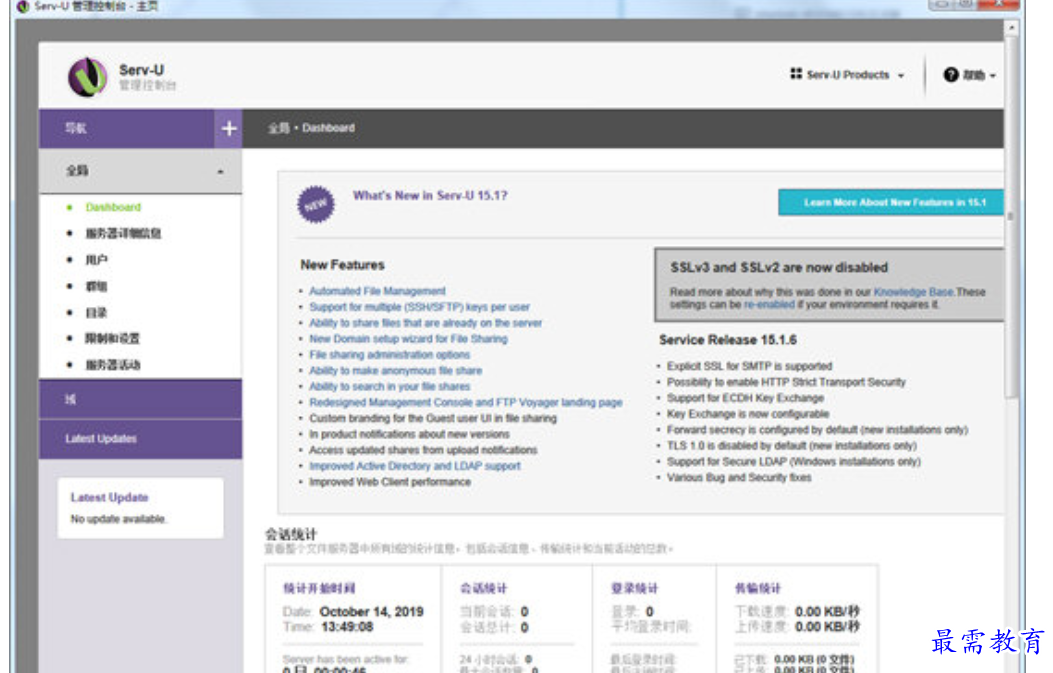The height and width of the screenshot is (673, 1053).
Task: Click No update available text
Action: [118, 519]
